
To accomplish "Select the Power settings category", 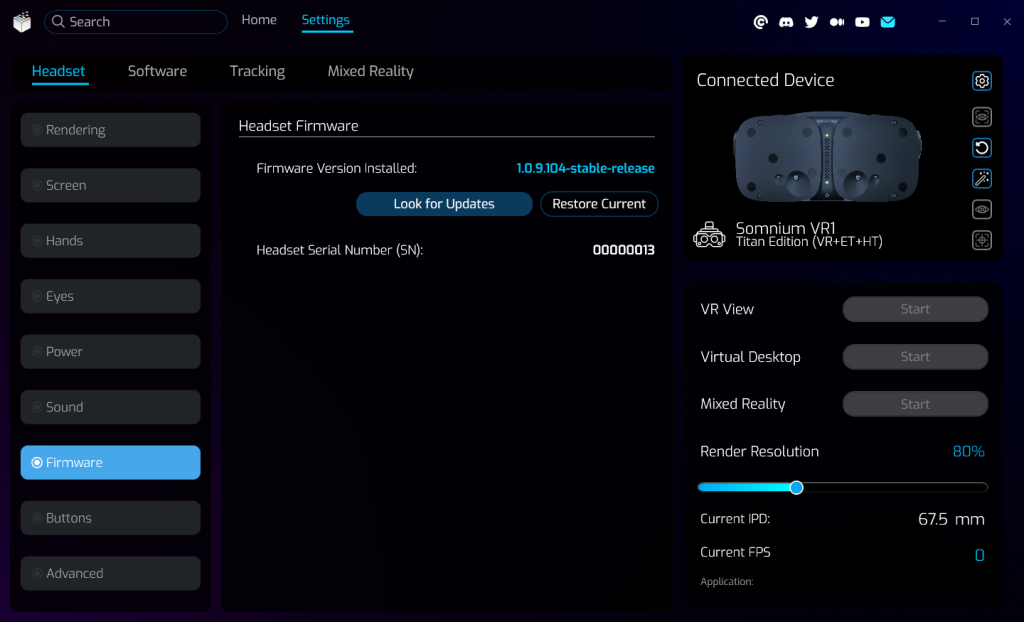I will tap(110, 352).
